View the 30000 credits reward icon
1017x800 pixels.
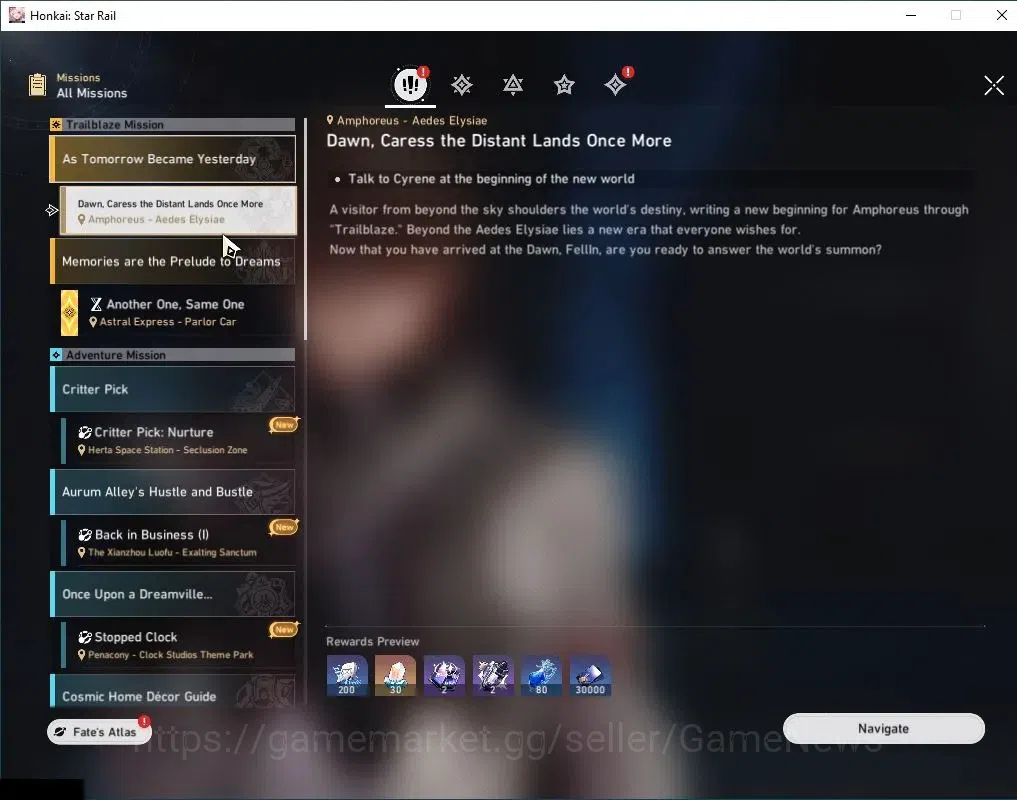[x=590, y=675]
